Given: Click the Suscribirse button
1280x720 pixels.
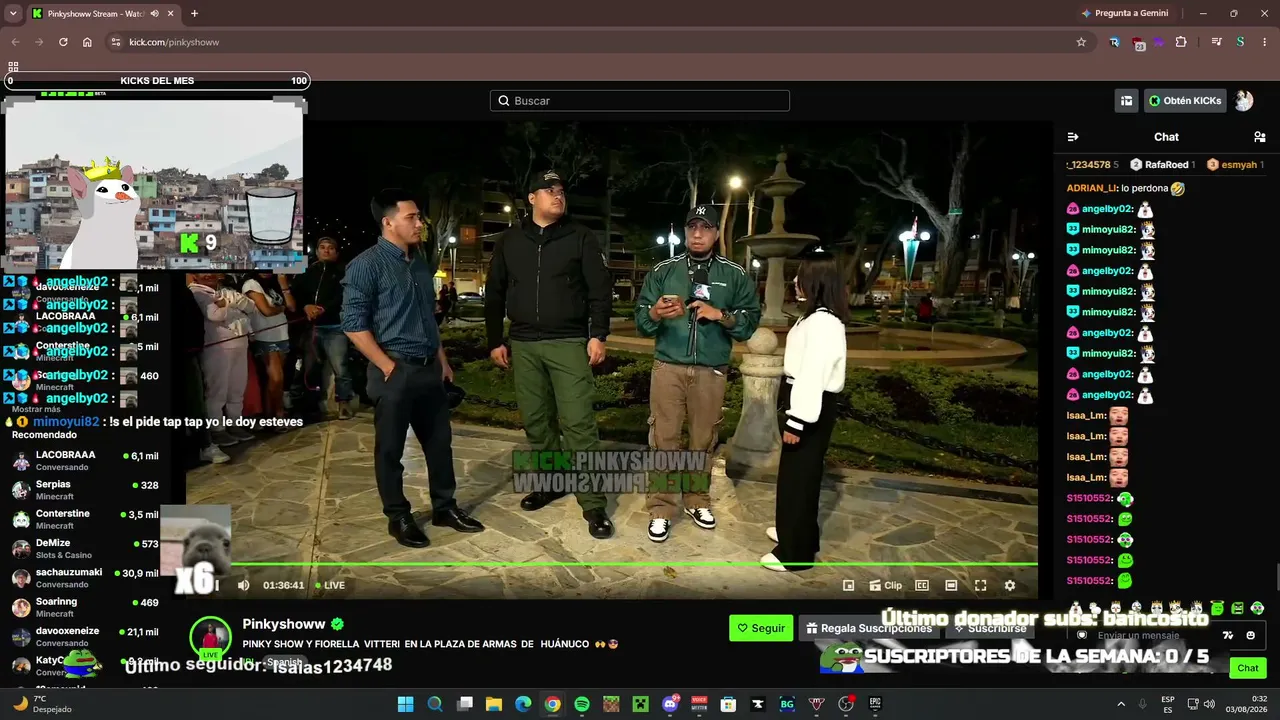Looking at the screenshot, I should click(x=990, y=628).
